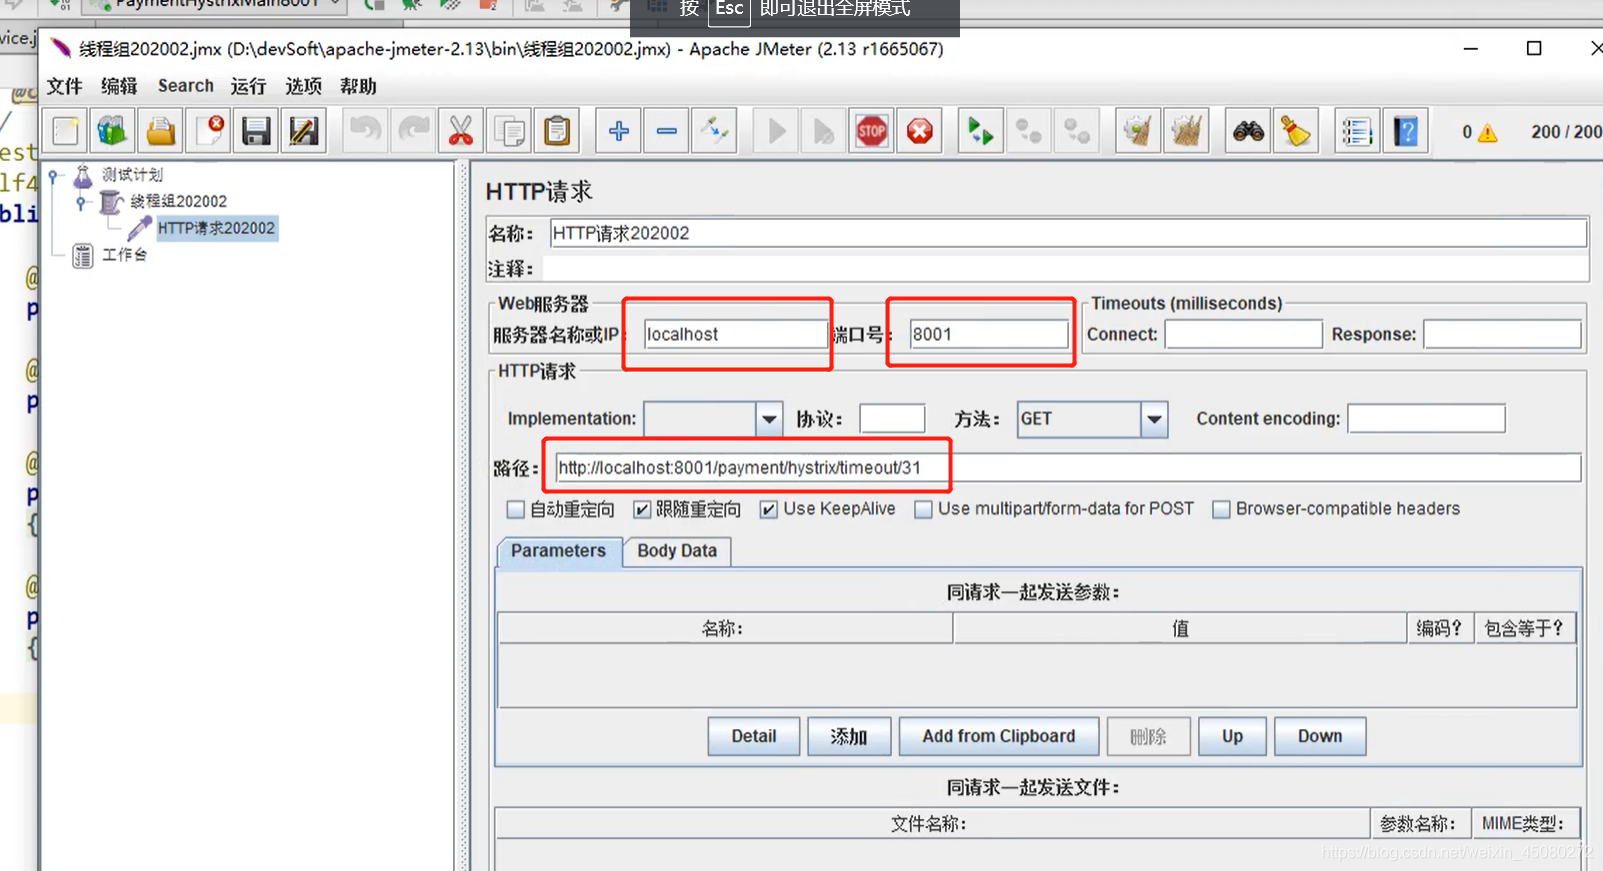Viewport: 1603px width, 871px height.
Task: Toggle the Use KeepAlive checkbox
Action: [x=769, y=510]
